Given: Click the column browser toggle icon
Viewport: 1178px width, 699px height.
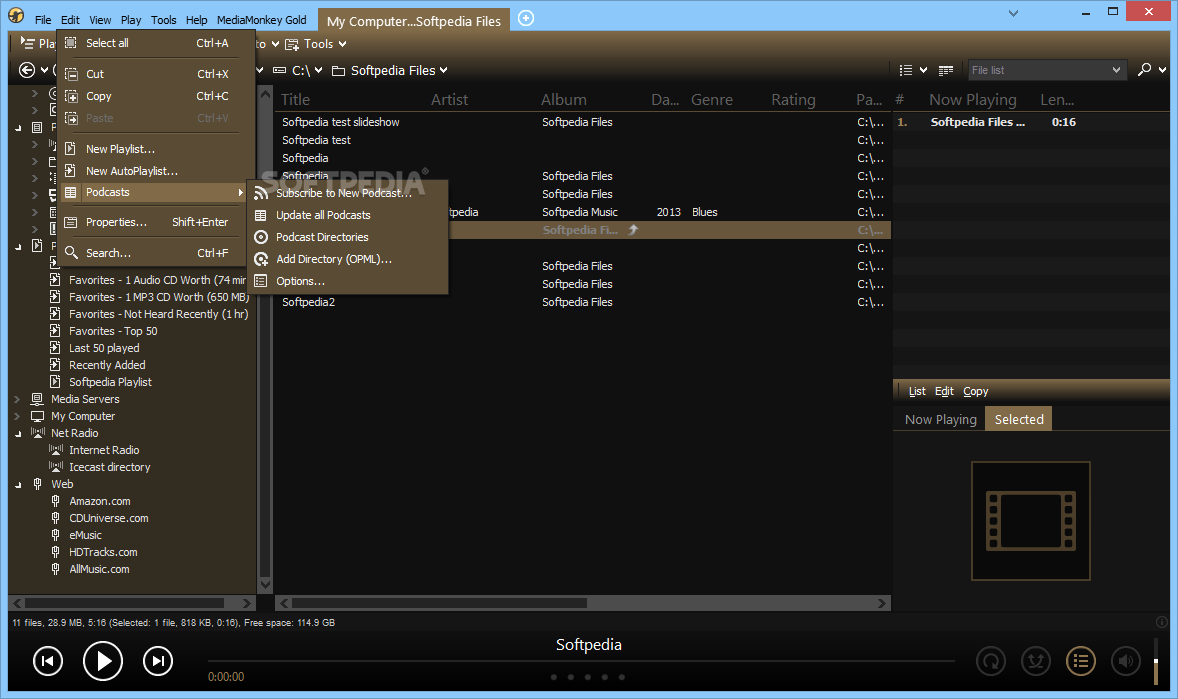Looking at the screenshot, I should 946,70.
